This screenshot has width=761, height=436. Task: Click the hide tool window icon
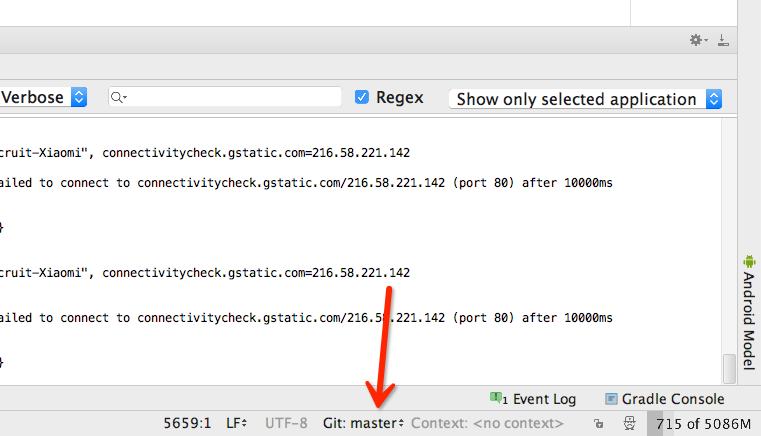(x=723, y=40)
